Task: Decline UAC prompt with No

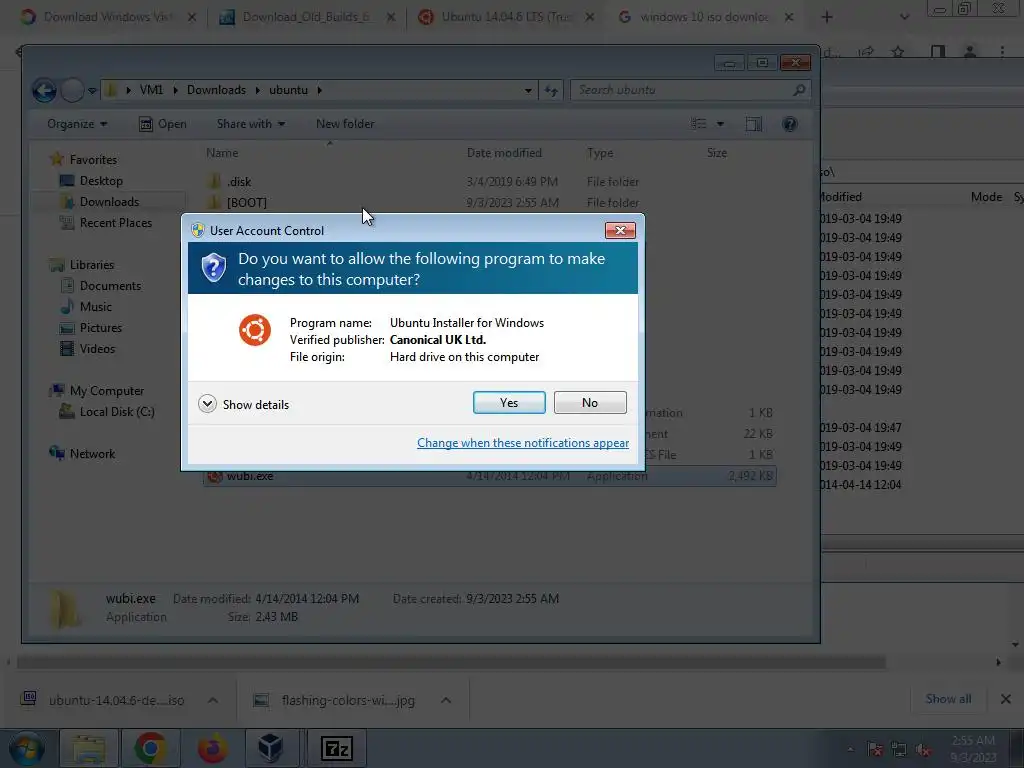Action: coord(590,402)
